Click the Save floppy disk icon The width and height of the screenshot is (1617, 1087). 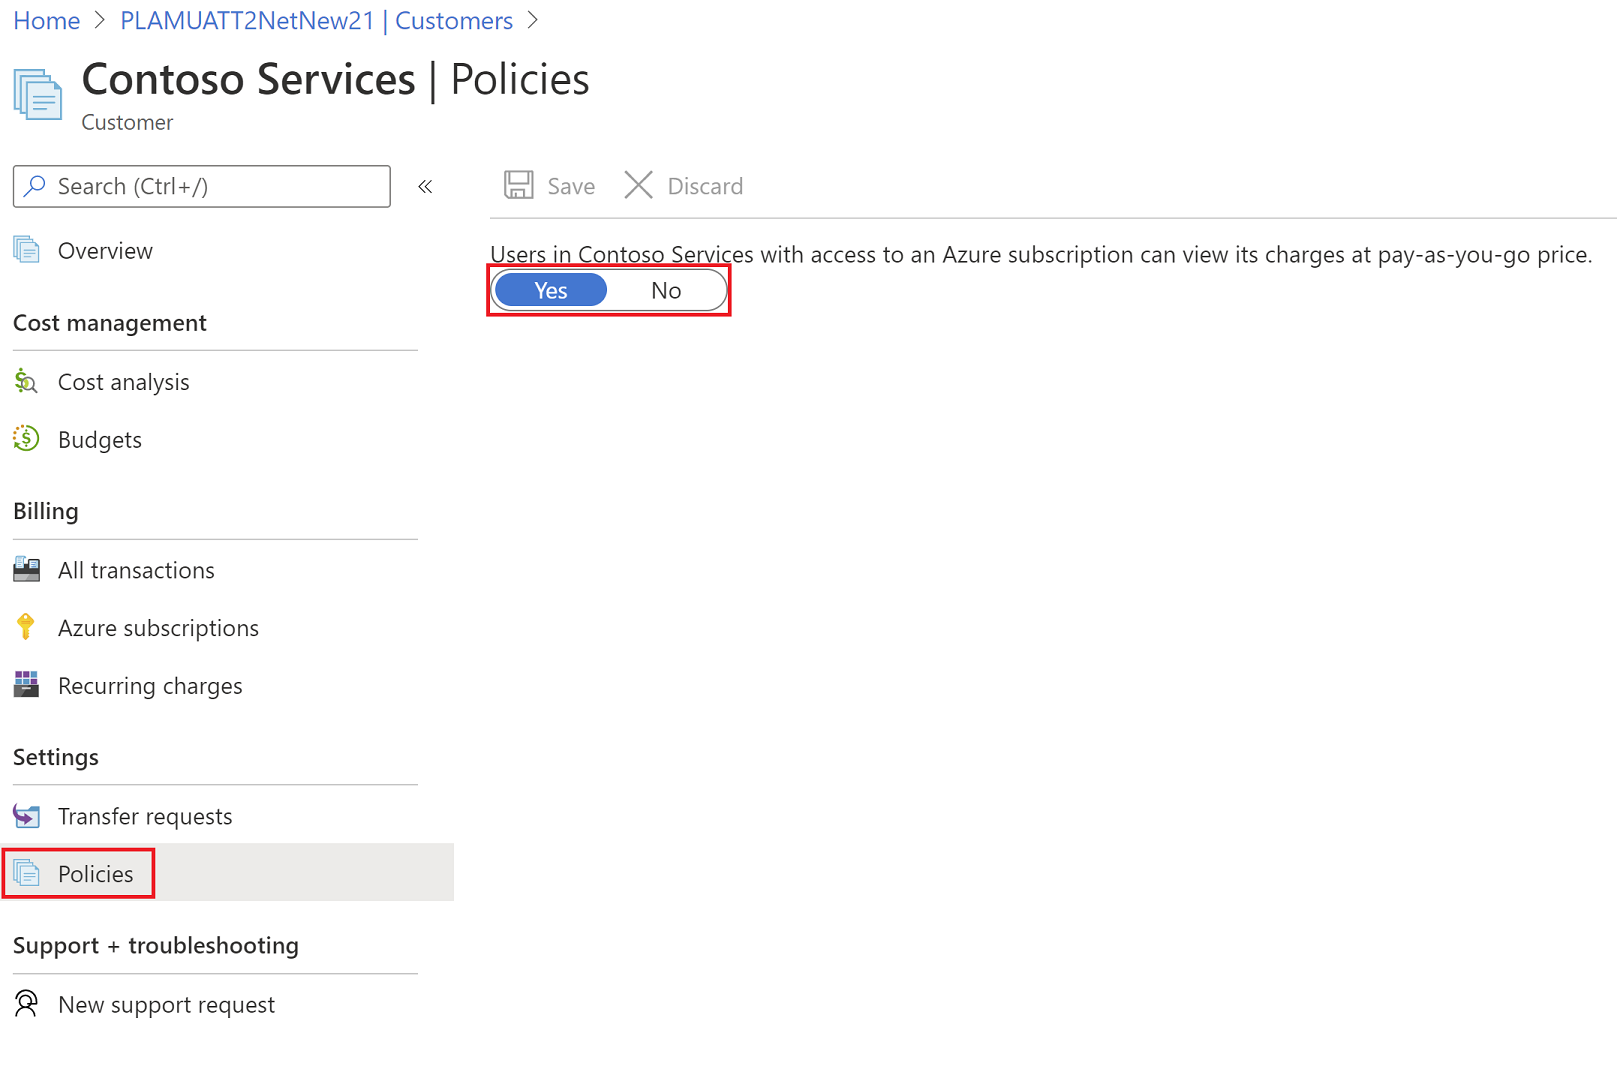pyautogui.click(x=518, y=186)
